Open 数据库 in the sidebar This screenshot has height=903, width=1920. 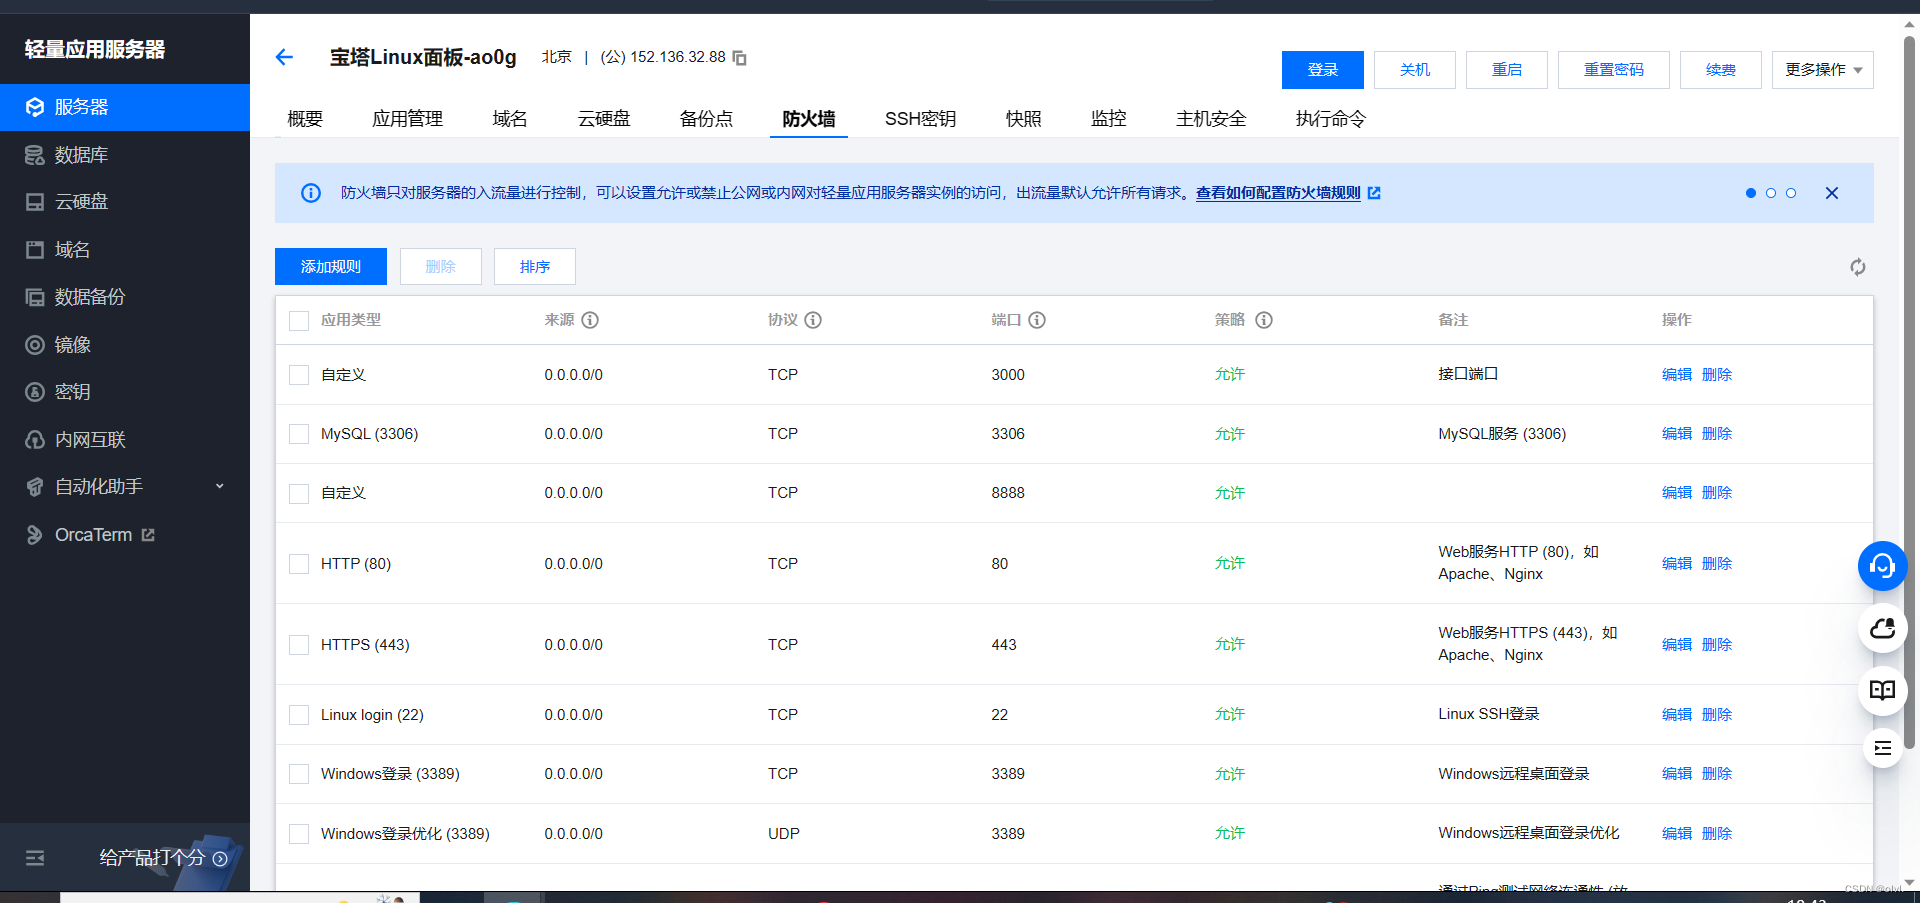tap(125, 155)
